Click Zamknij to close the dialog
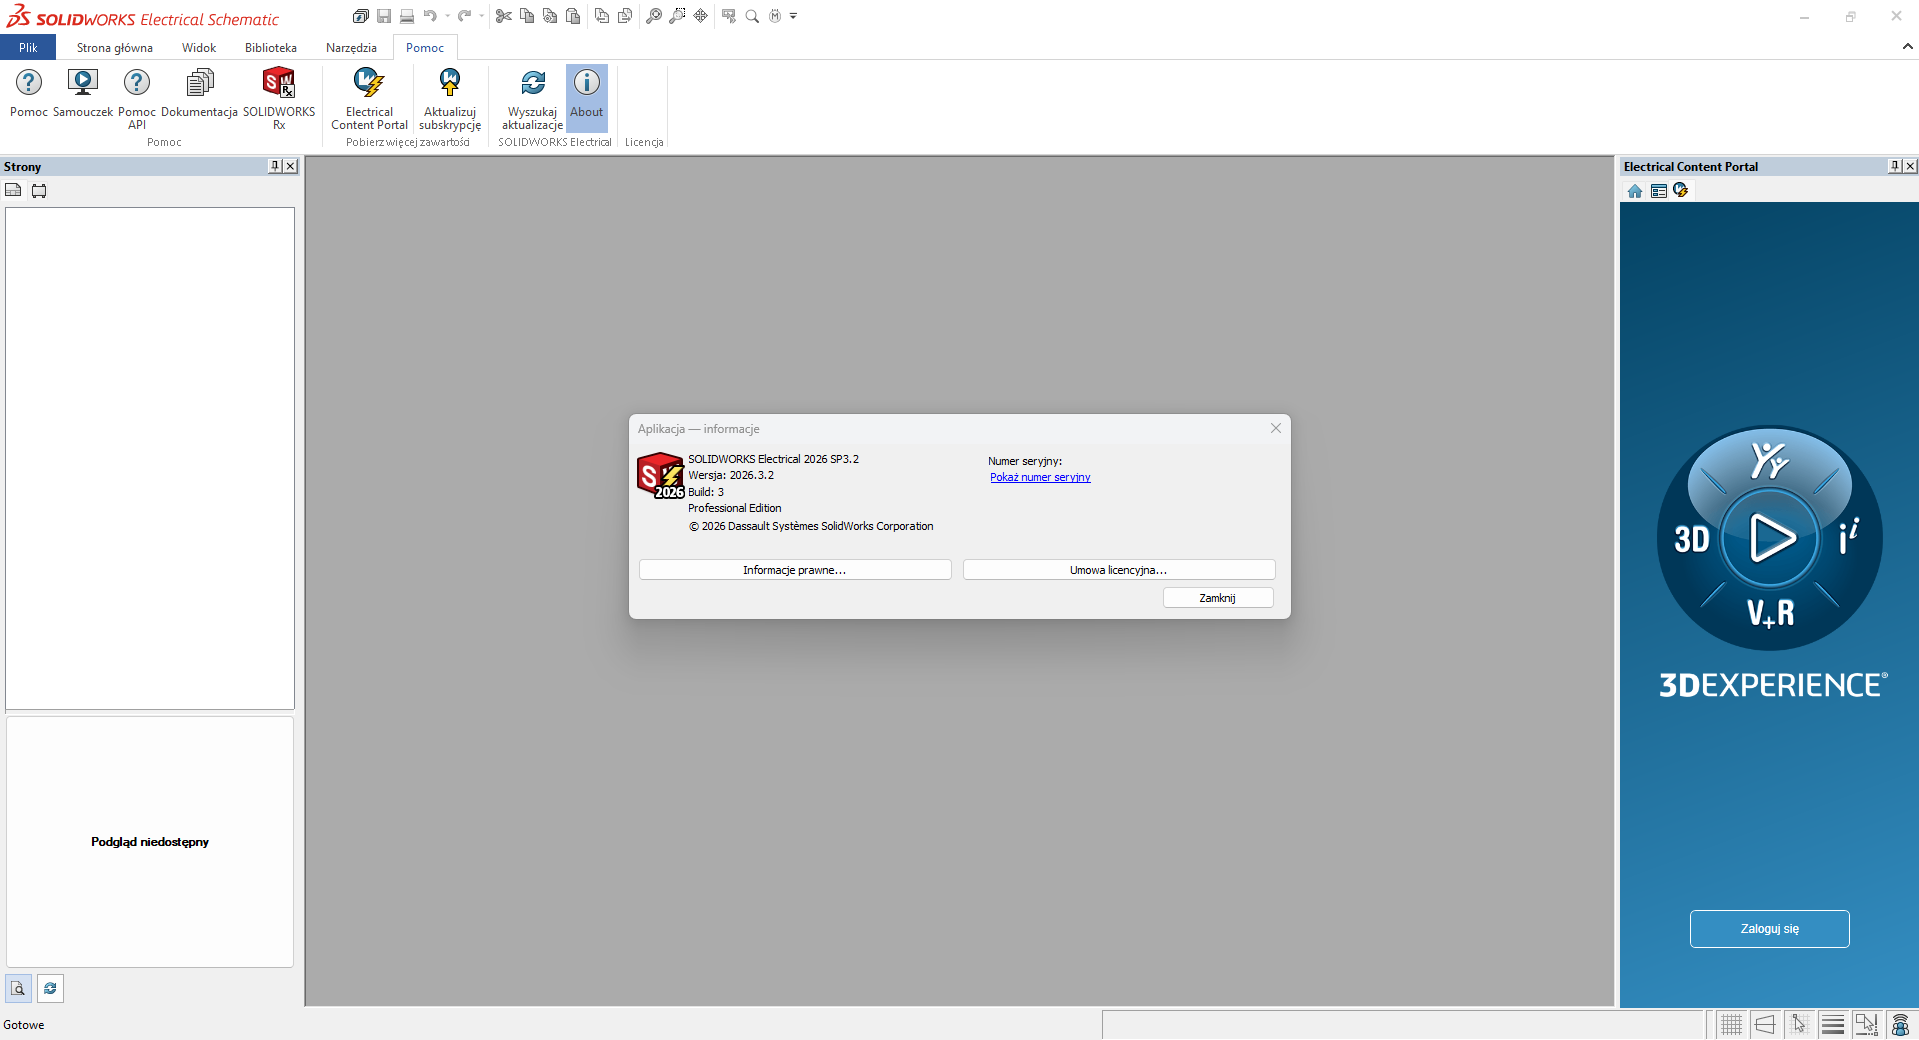Screen dimensions: 1919x1040 pos(1218,598)
